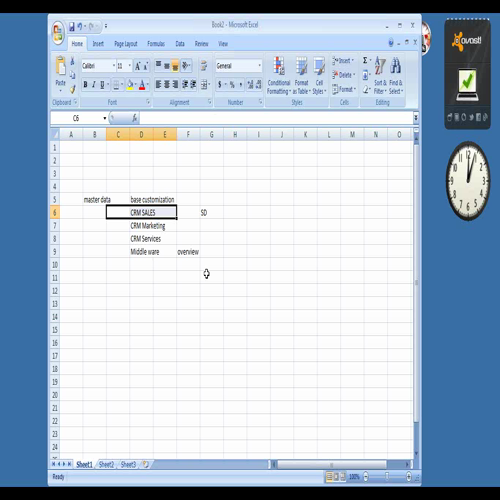Open Conditional Formatting menu
The height and width of the screenshot is (500, 500).
point(279,76)
